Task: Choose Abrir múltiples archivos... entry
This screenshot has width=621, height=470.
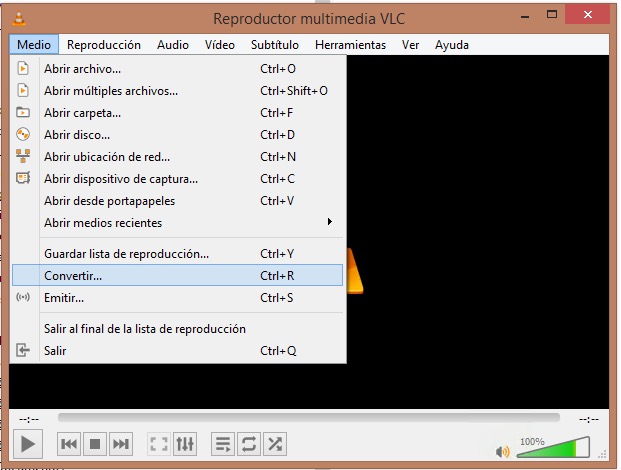Action: point(177,91)
